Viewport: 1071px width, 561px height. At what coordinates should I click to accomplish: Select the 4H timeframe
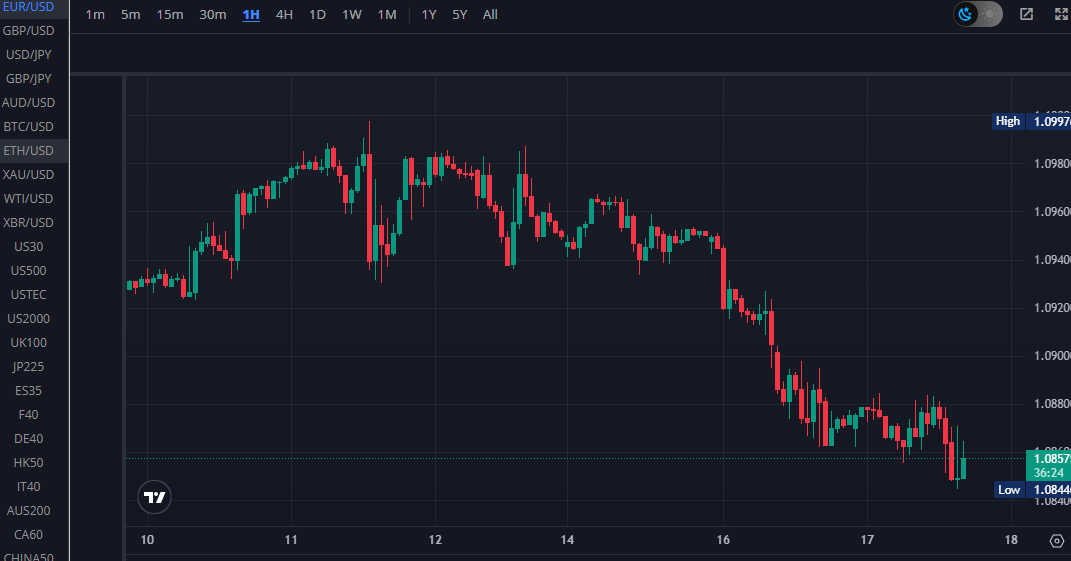point(284,14)
